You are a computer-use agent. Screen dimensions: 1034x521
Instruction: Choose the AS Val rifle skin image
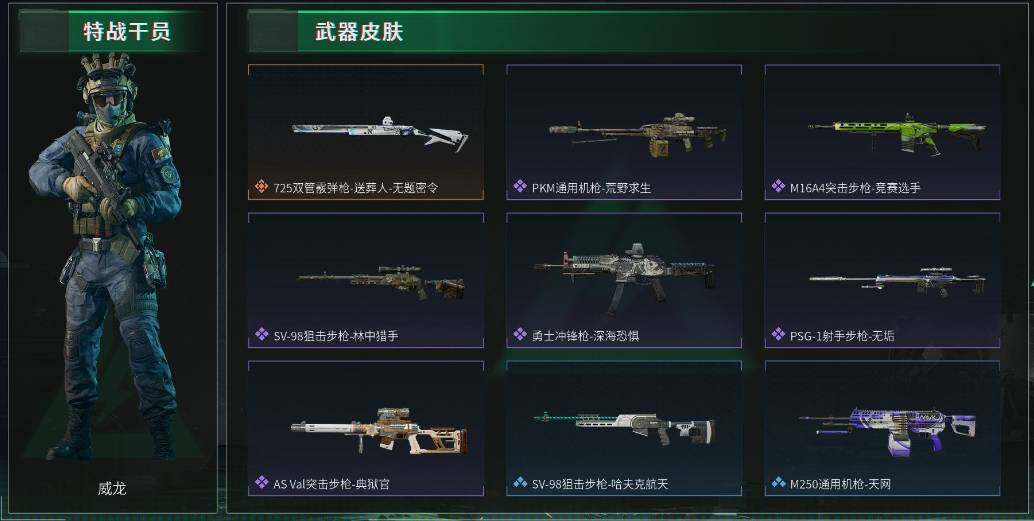coord(379,431)
